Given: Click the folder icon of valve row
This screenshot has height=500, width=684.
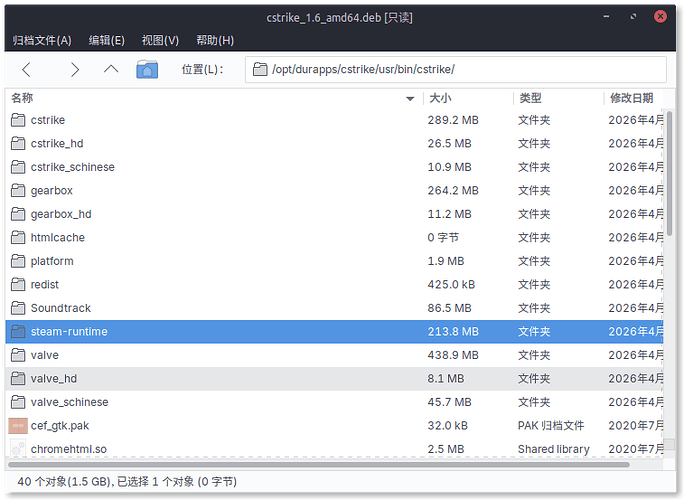Looking at the screenshot, I should tap(18, 355).
